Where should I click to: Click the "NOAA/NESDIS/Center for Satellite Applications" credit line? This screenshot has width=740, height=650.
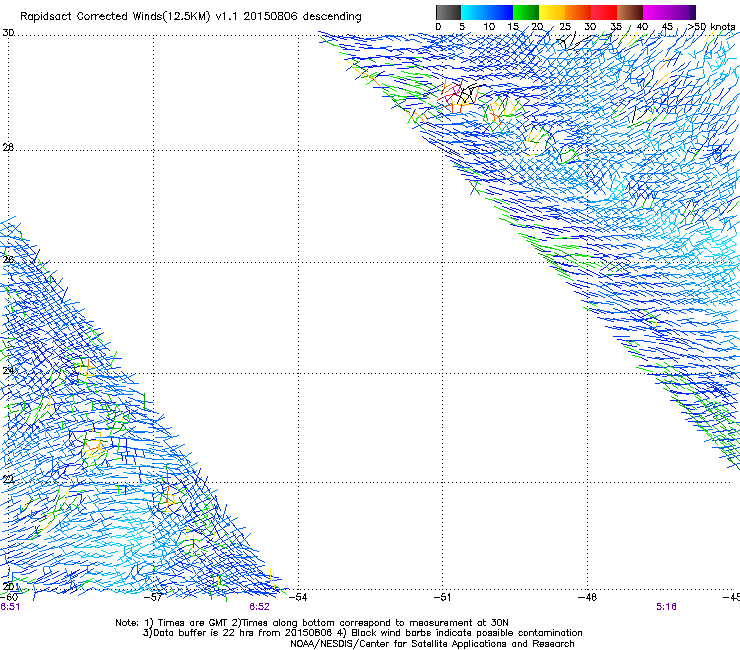point(432,643)
